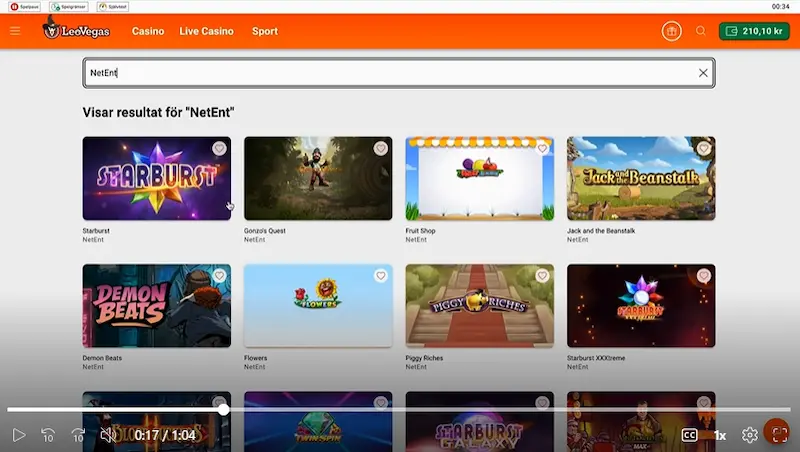Favorite the Starburst game with heart
The width and height of the screenshot is (800, 452).
click(219, 148)
